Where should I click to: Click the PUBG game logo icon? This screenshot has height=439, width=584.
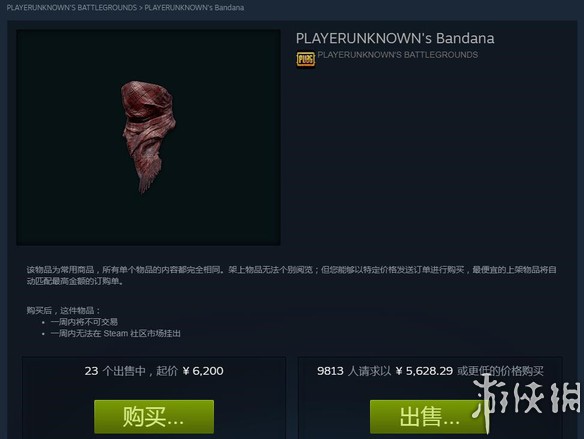[x=305, y=60]
